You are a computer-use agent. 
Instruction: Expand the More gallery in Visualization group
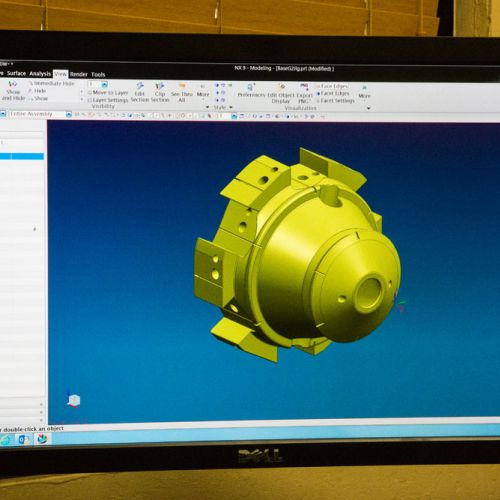(364, 92)
